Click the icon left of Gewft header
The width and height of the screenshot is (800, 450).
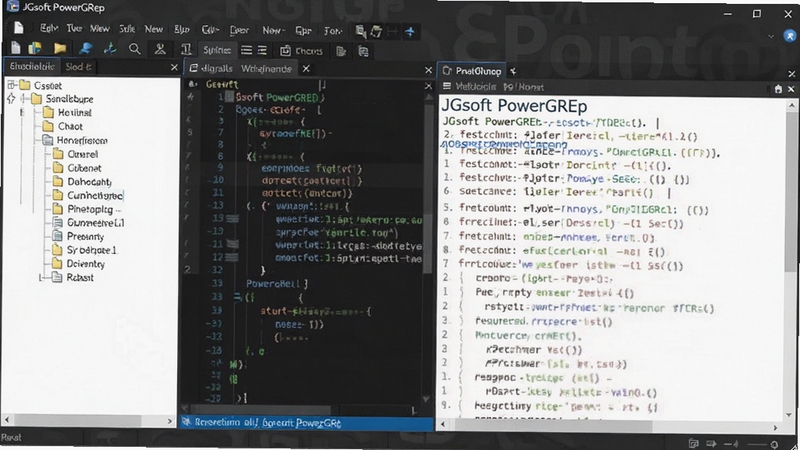(x=192, y=84)
